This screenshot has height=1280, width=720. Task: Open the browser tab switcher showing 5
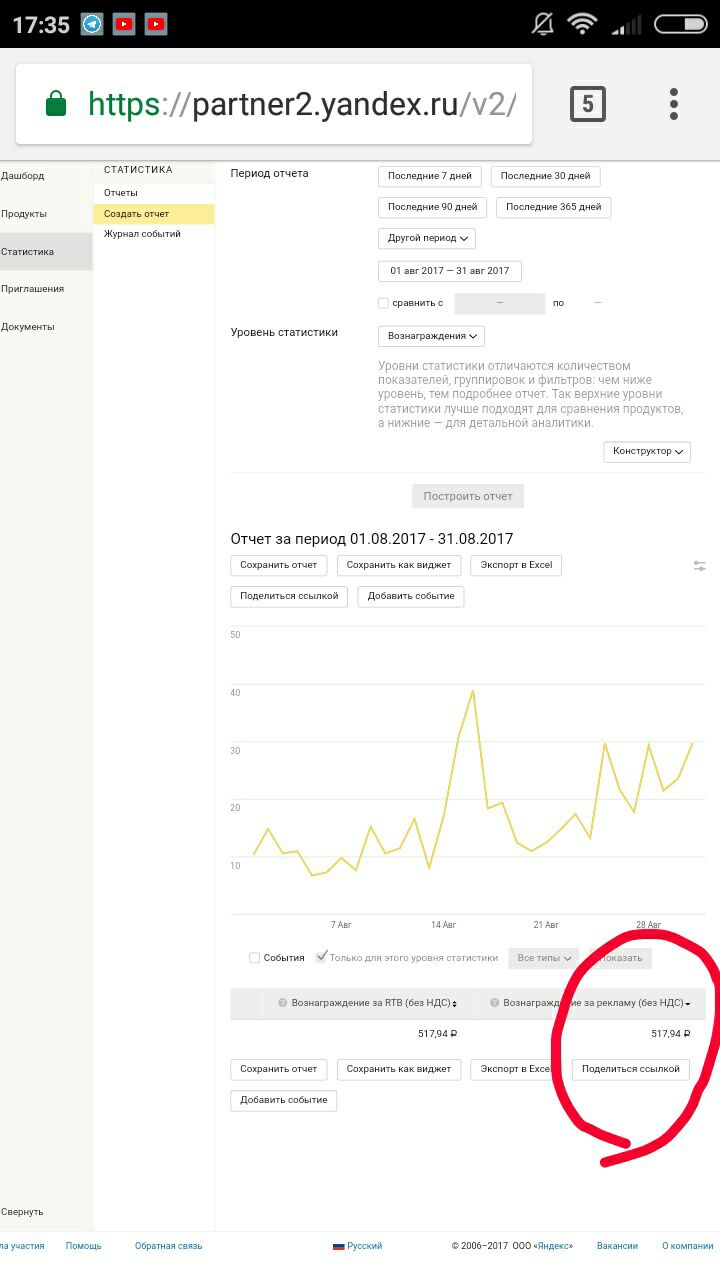coord(587,104)
